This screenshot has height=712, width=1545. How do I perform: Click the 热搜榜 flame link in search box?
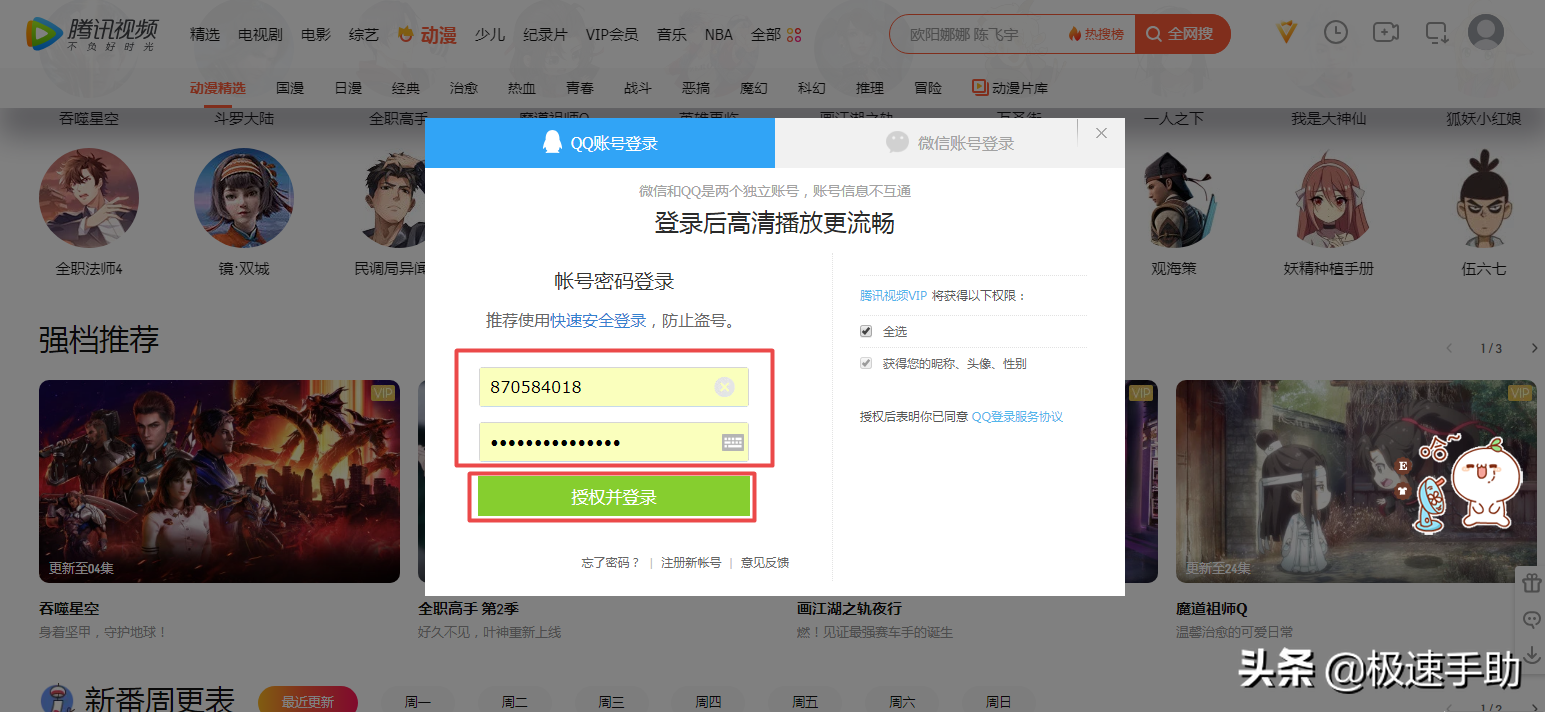point(1096,34)
